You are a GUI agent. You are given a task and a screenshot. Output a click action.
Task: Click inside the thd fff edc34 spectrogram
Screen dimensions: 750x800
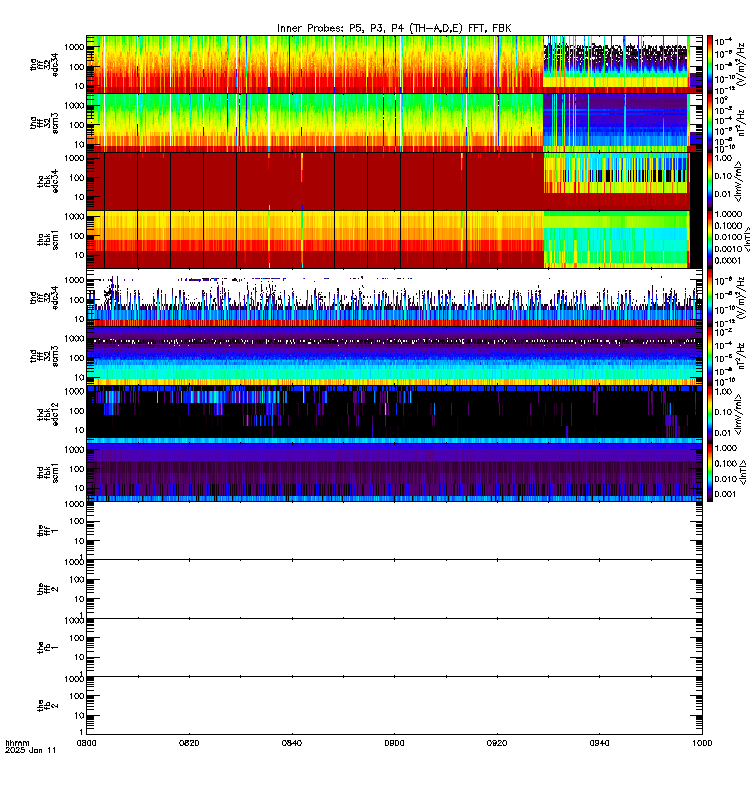coord(394,298)
